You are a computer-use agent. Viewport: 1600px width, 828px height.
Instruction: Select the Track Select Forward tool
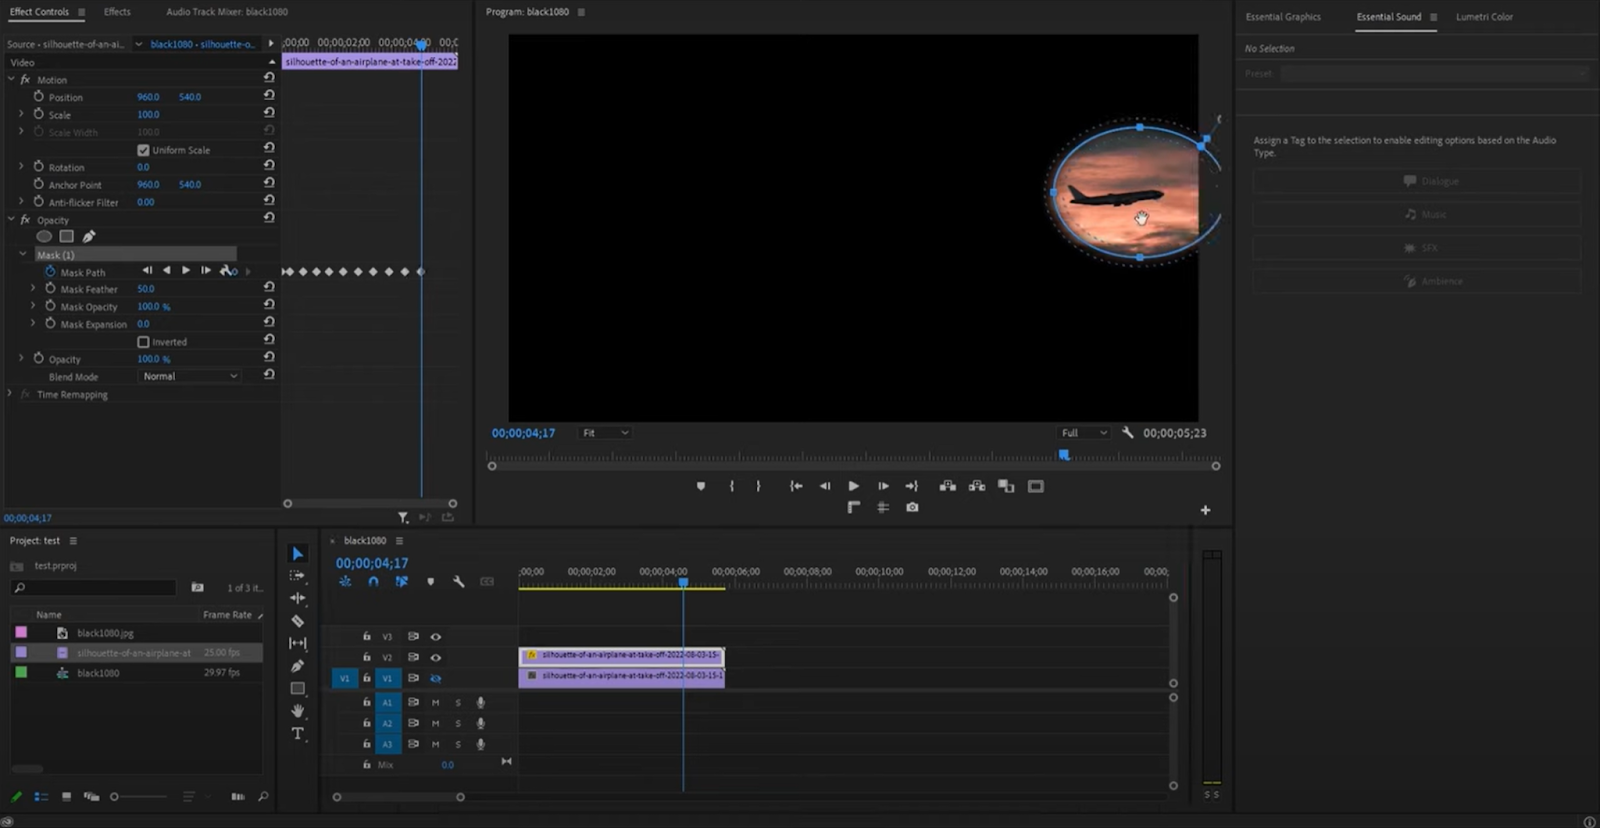297,576
